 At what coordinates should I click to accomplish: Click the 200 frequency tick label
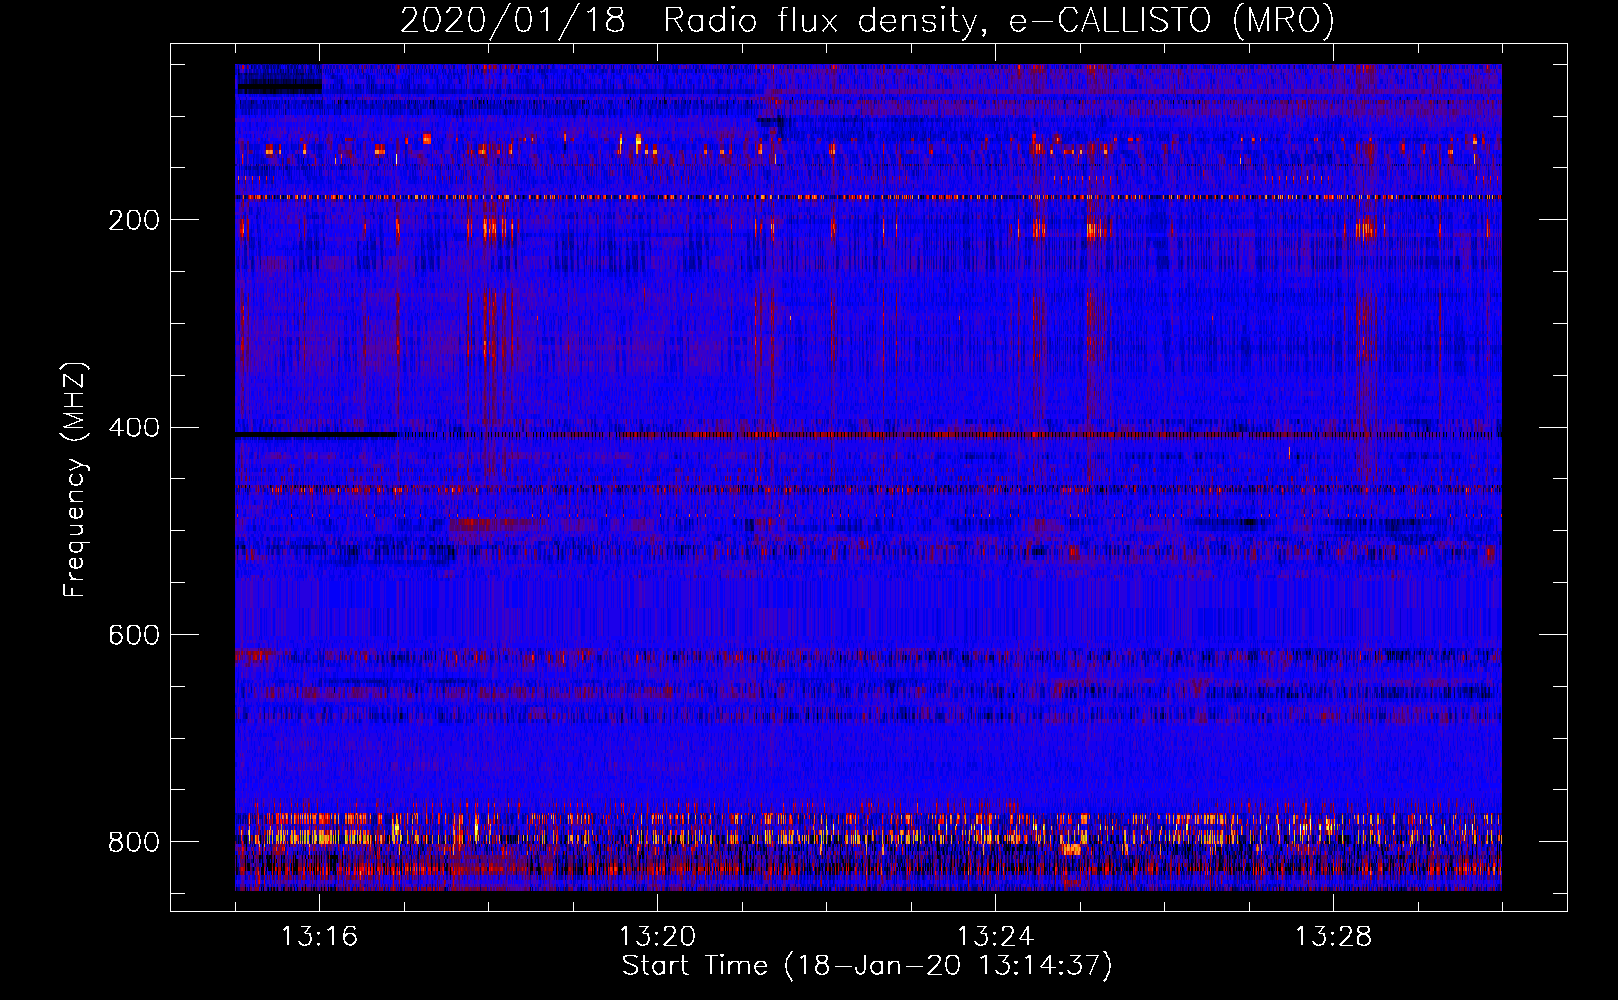pos(134,220)
